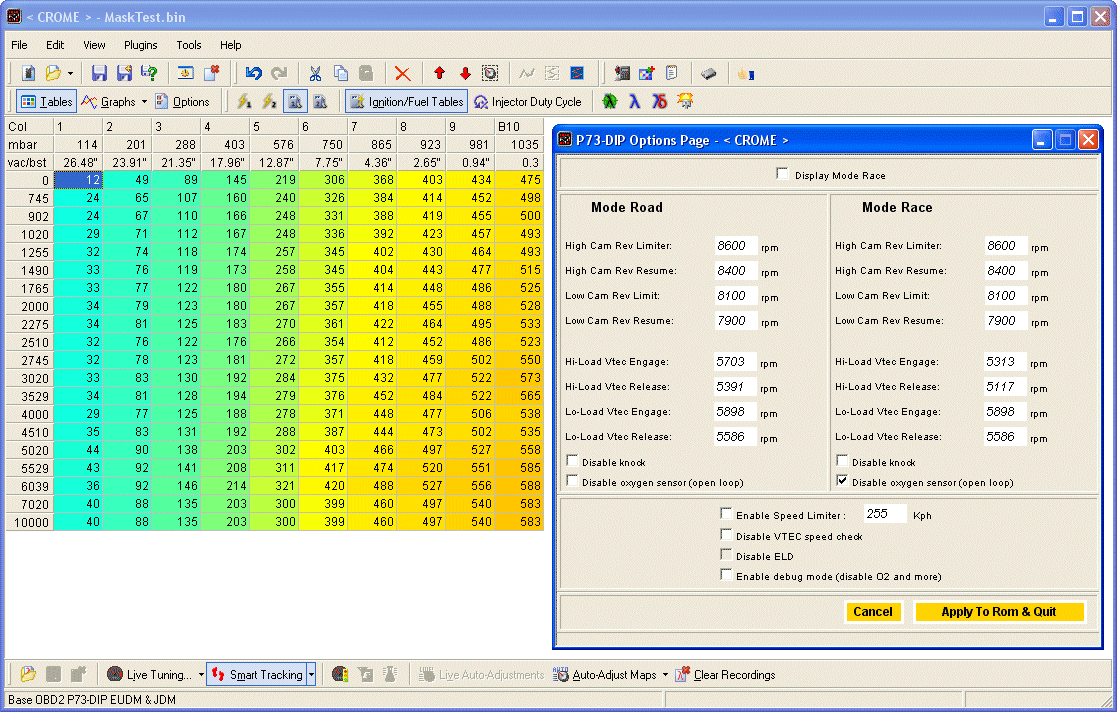Image resolution: width=1117 pixels, height=712 pixels.
Task: Click Apply To Rom & Quit button
Action: (x=999, y=612)
